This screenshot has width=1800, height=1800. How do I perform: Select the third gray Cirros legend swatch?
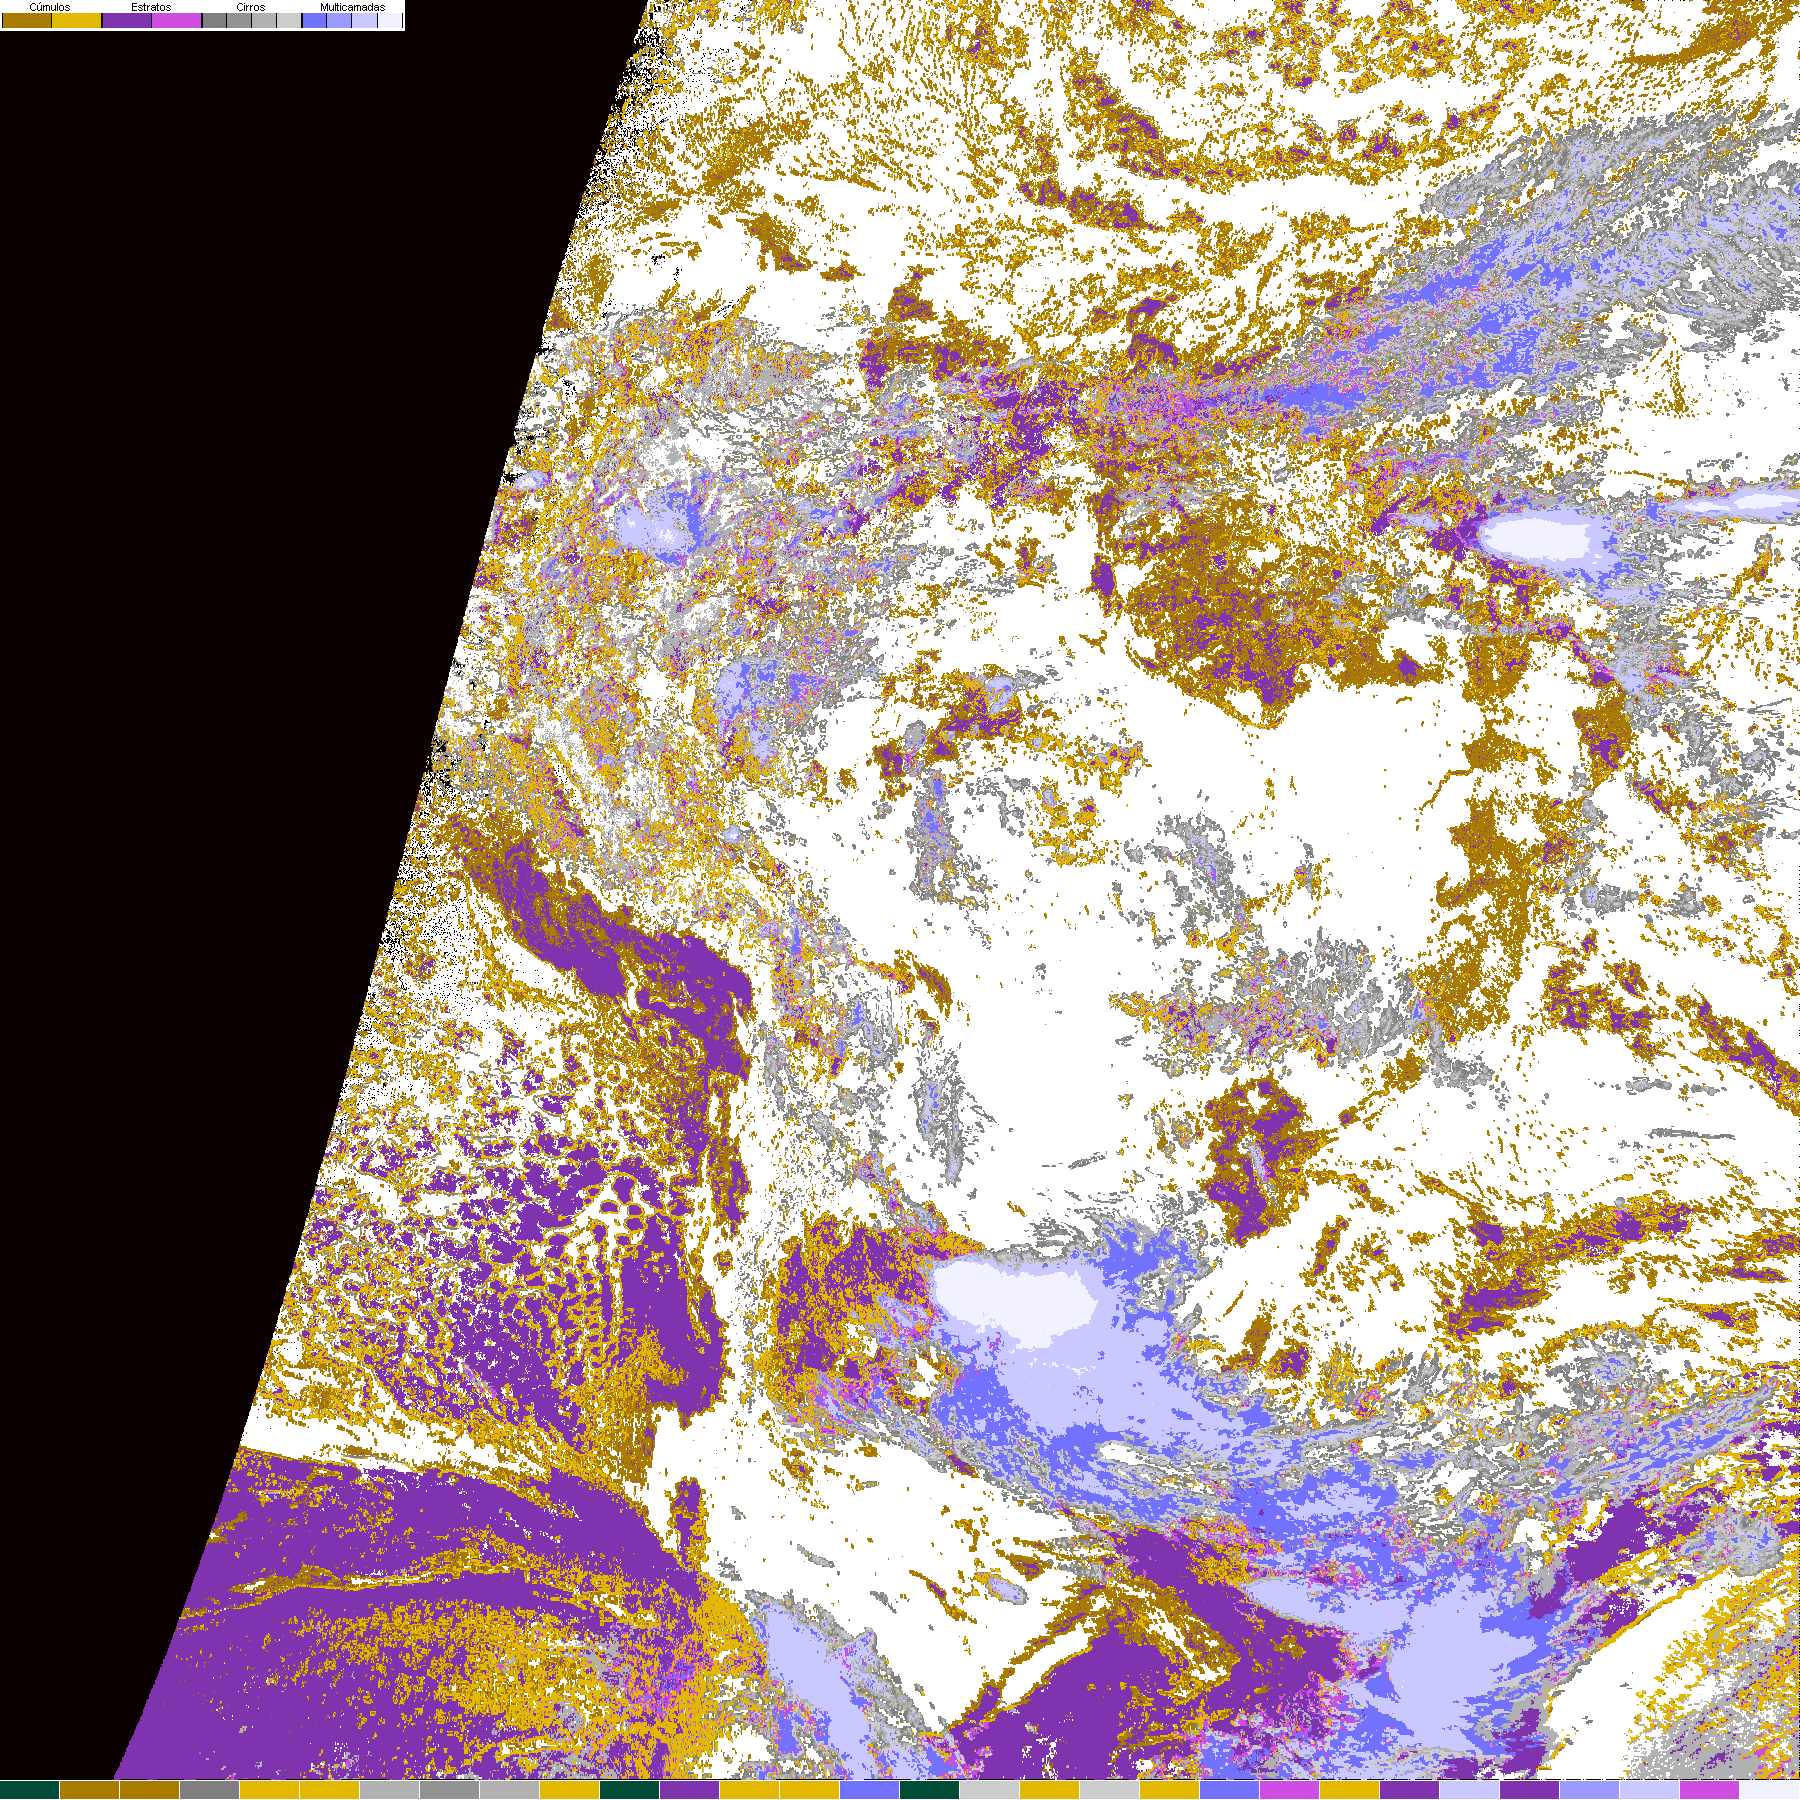264,20
